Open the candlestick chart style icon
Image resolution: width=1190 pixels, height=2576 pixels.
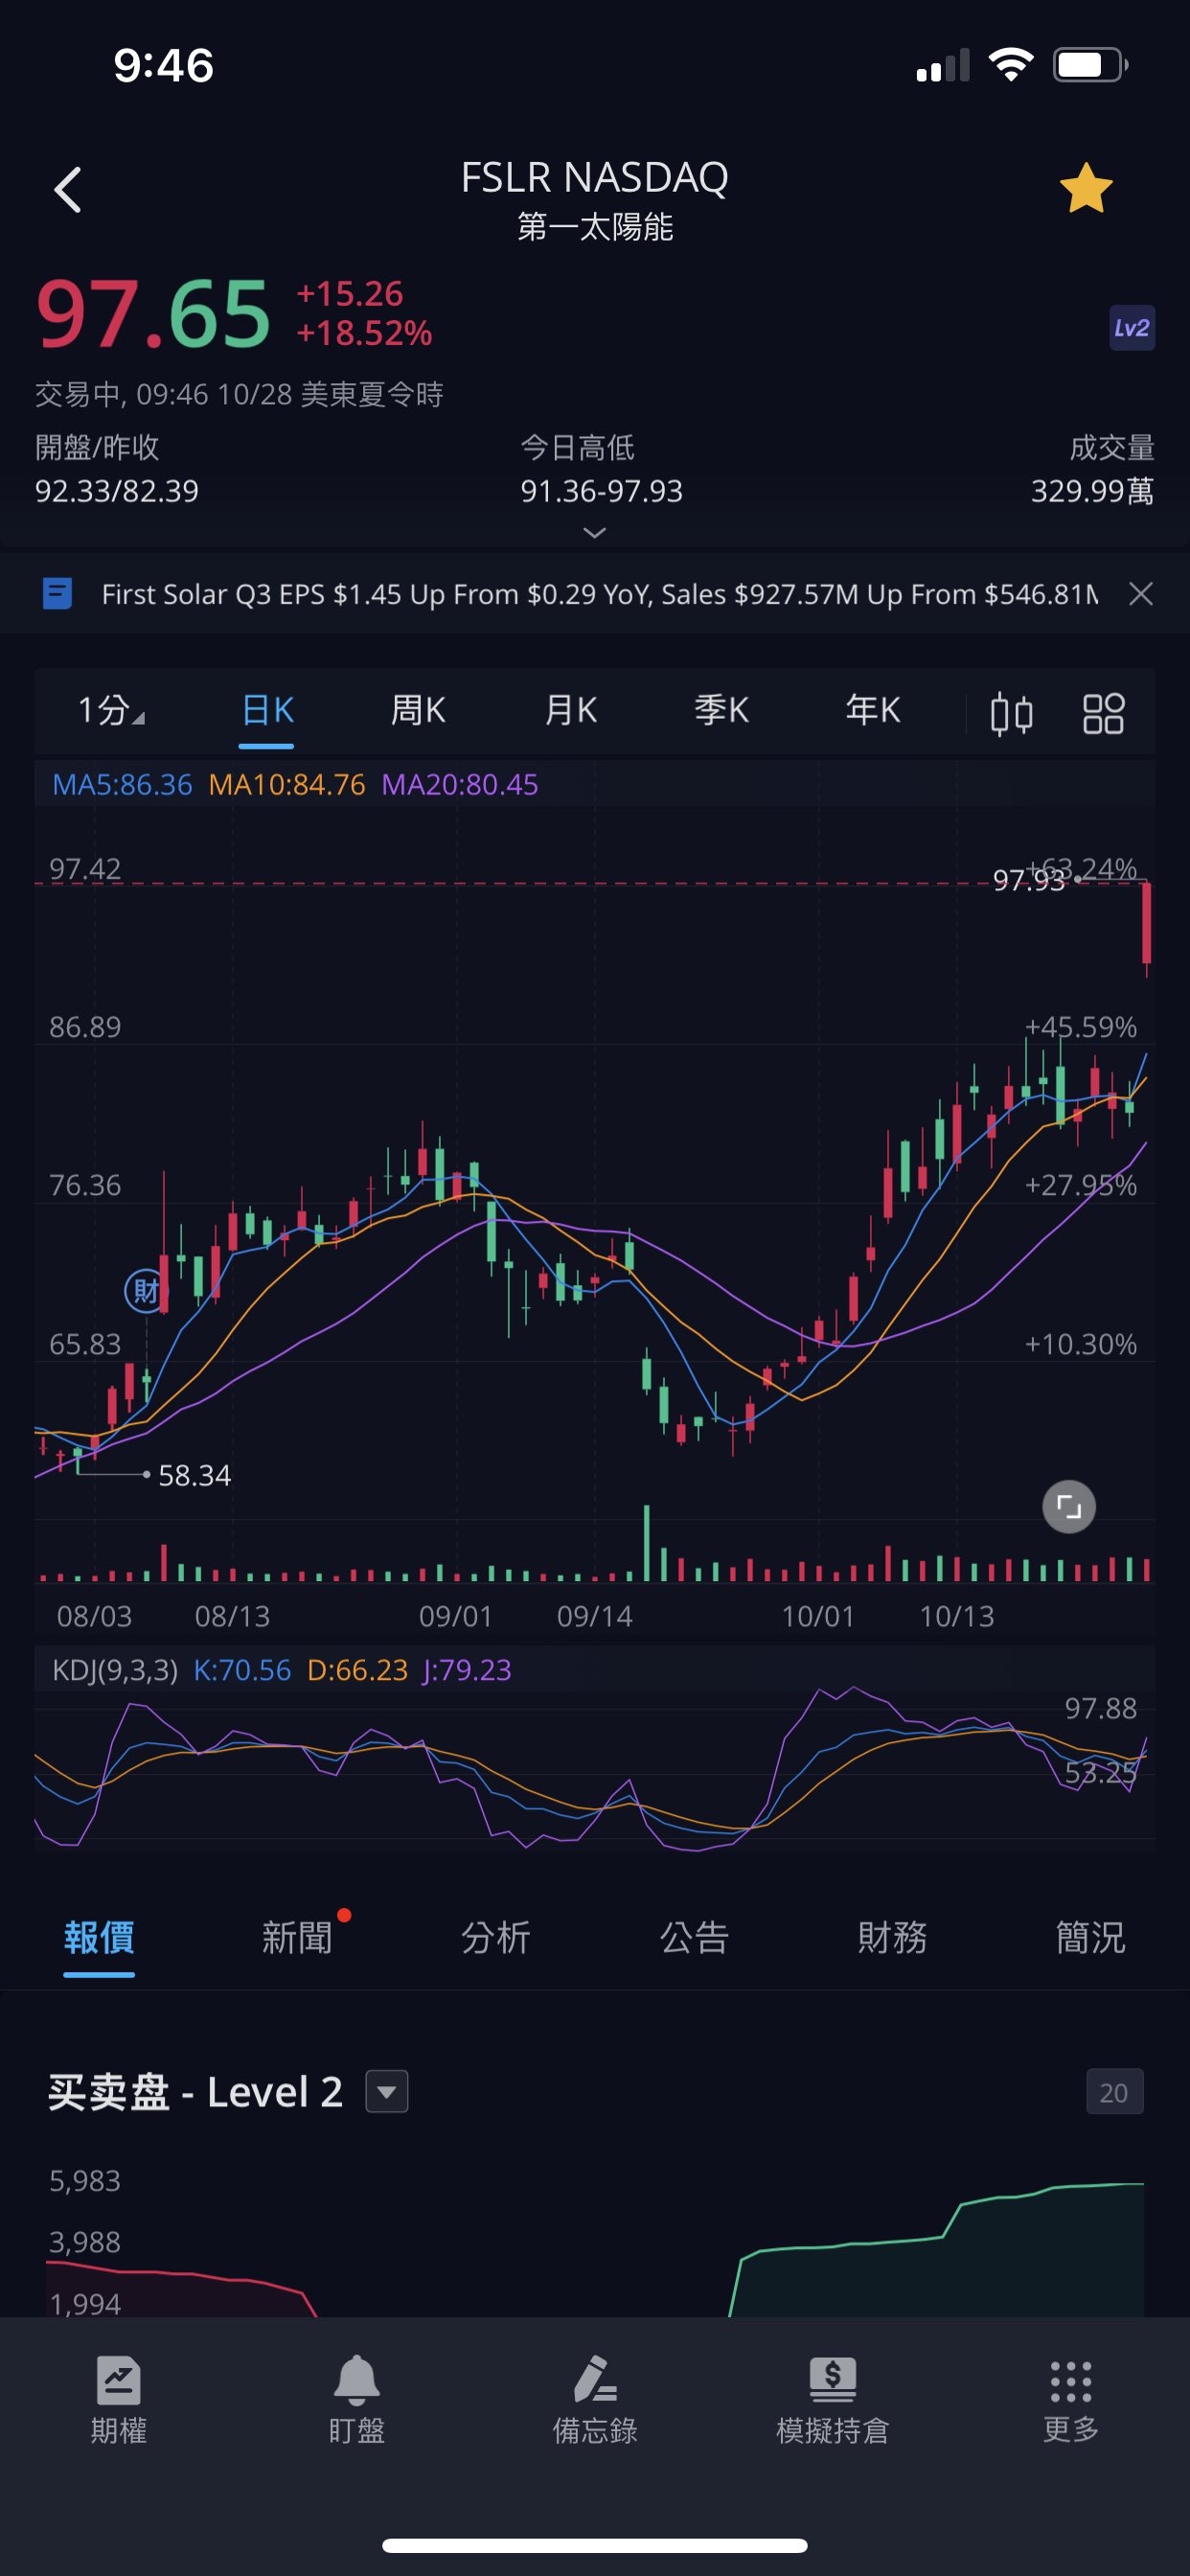1011,714
